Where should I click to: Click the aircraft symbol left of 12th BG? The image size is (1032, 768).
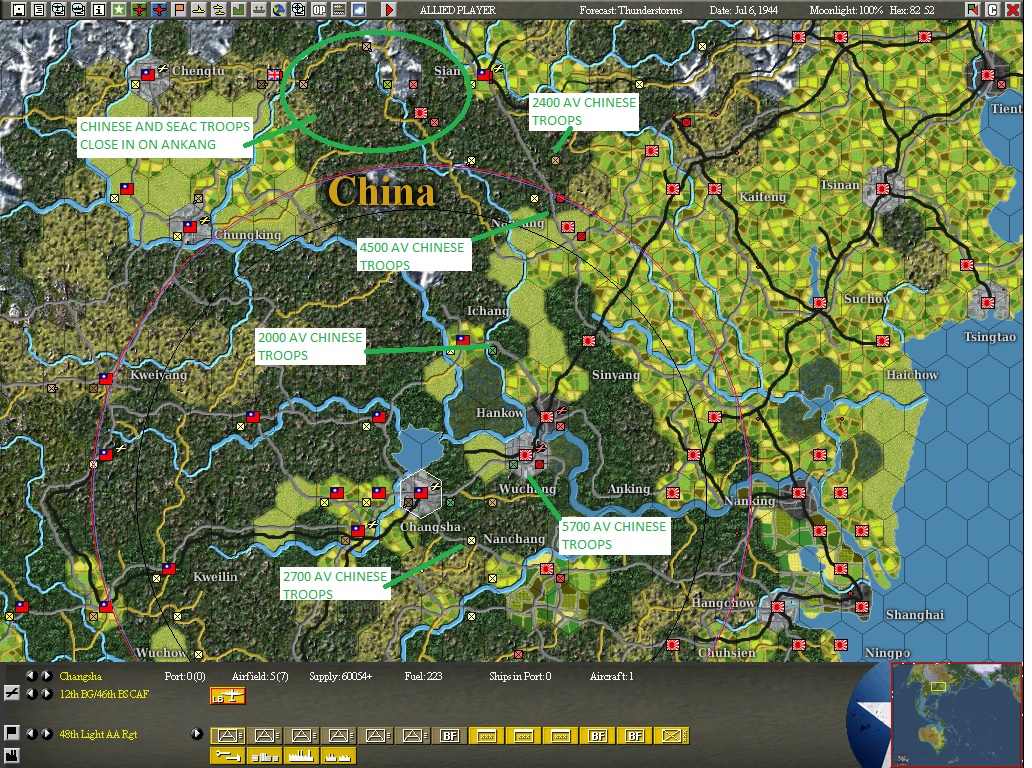click(12, 693)
